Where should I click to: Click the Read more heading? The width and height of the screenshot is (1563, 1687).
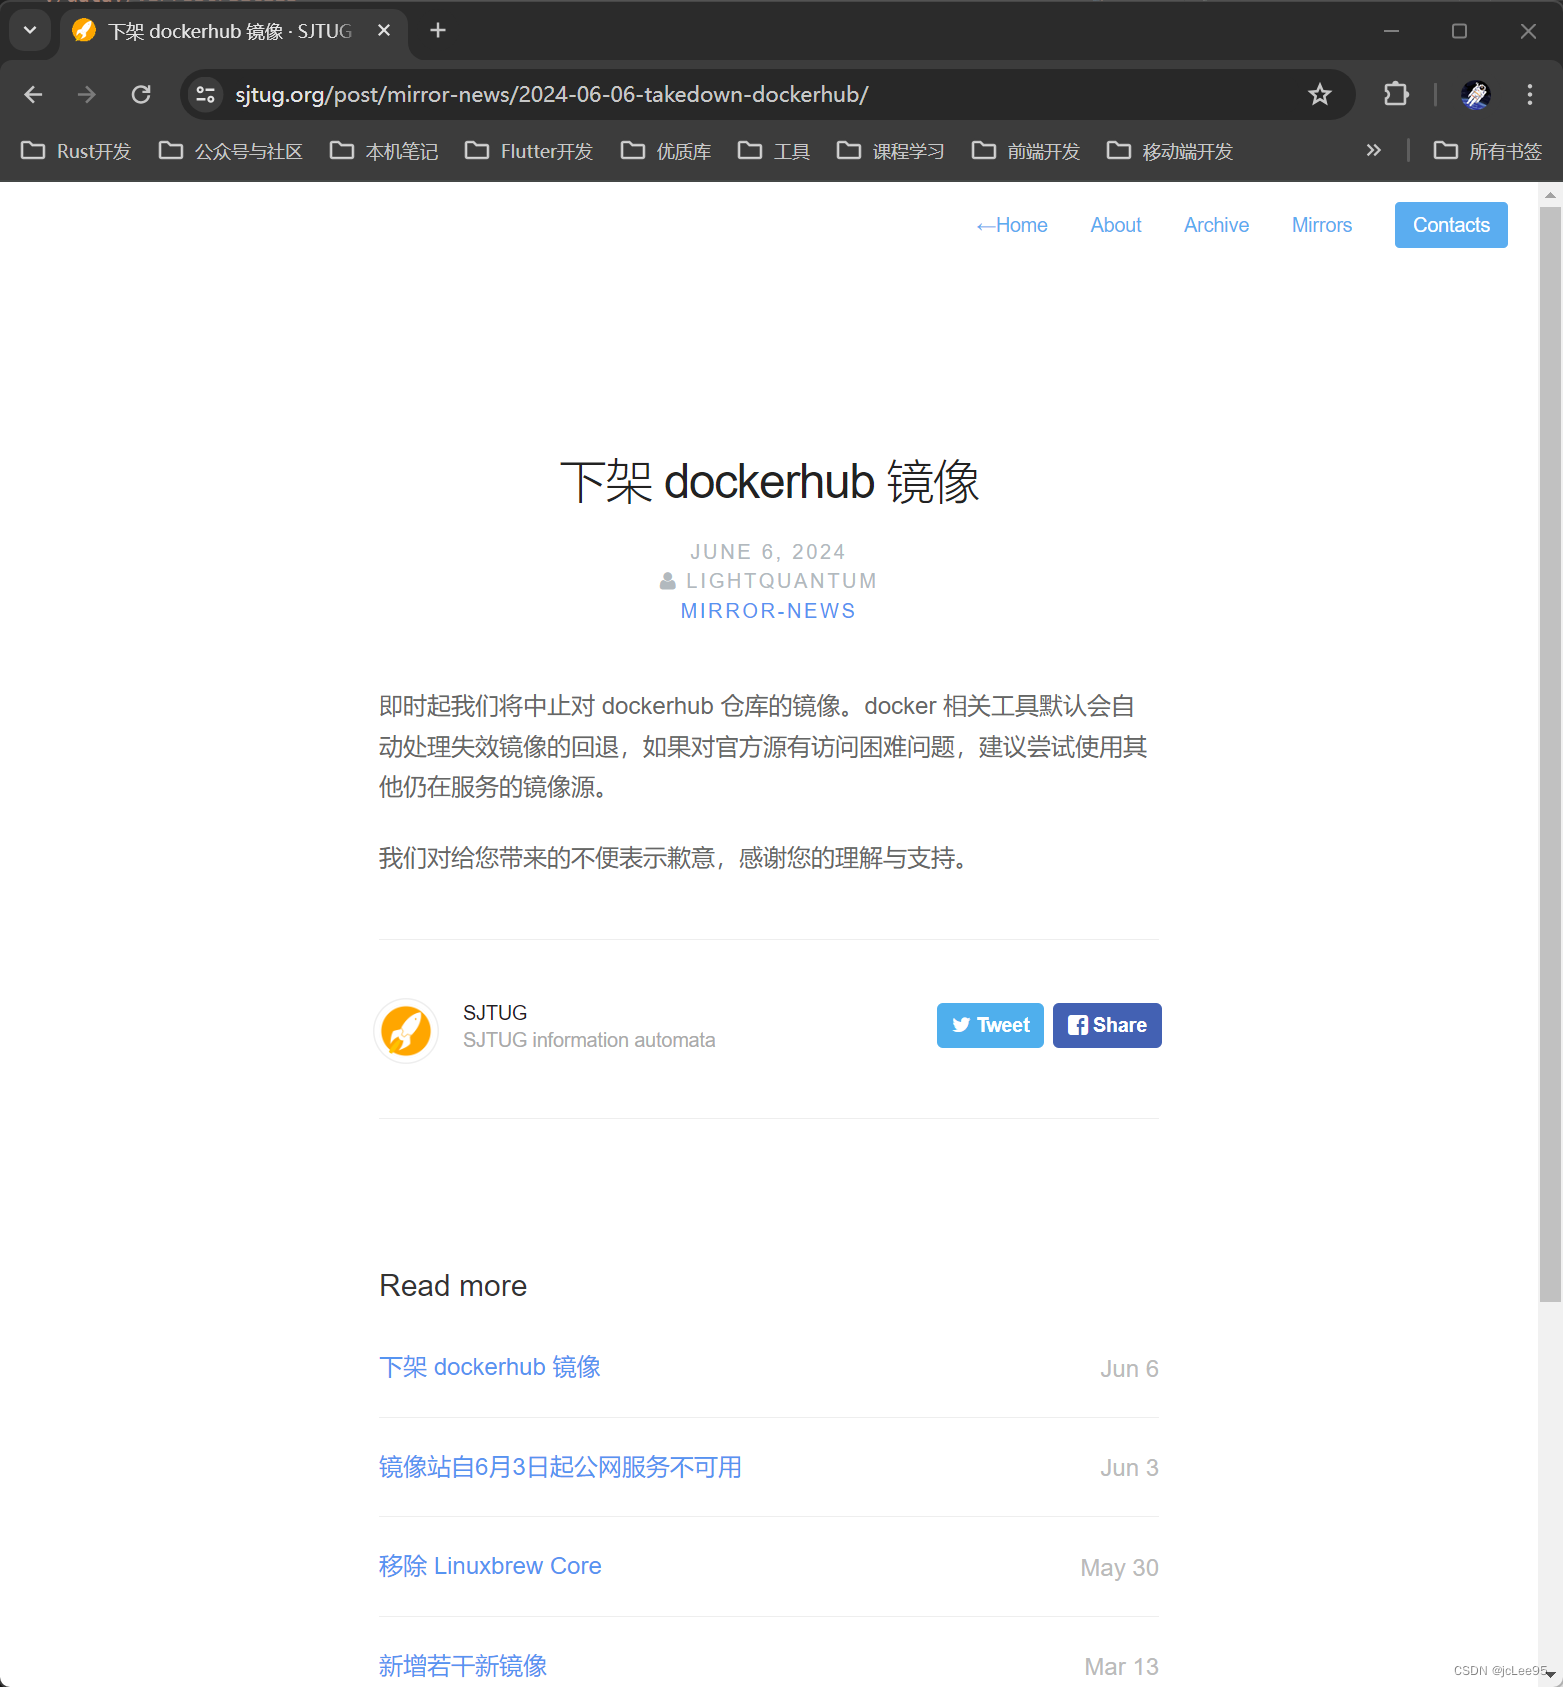[x=453, y=1286]
